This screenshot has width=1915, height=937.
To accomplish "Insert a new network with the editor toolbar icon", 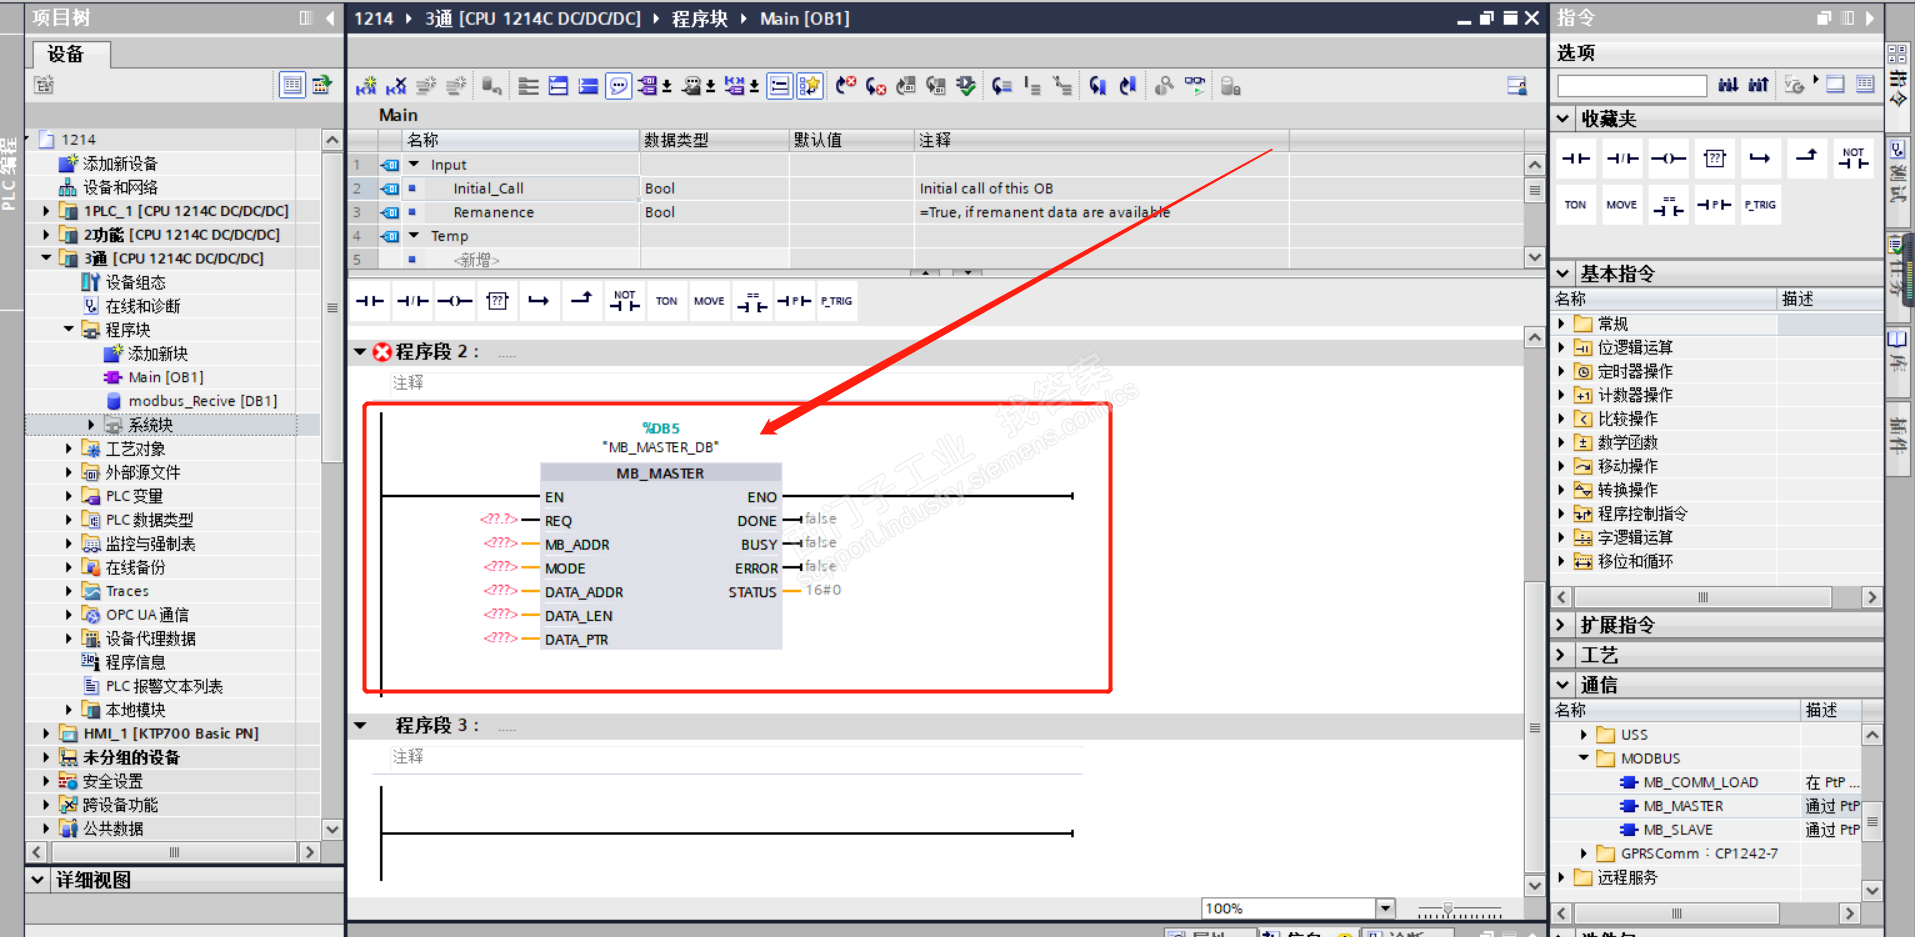I will (x=366, y=86).
